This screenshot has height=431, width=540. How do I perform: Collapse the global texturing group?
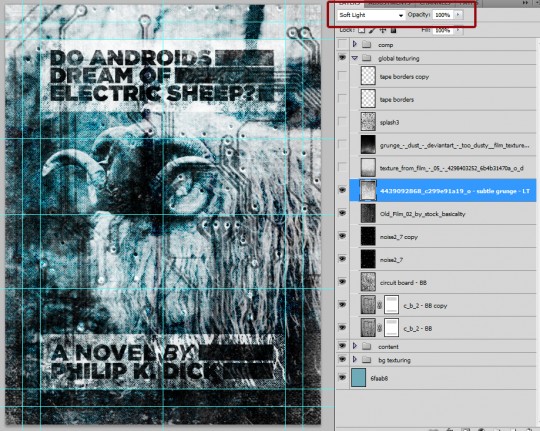pos(355,58)
